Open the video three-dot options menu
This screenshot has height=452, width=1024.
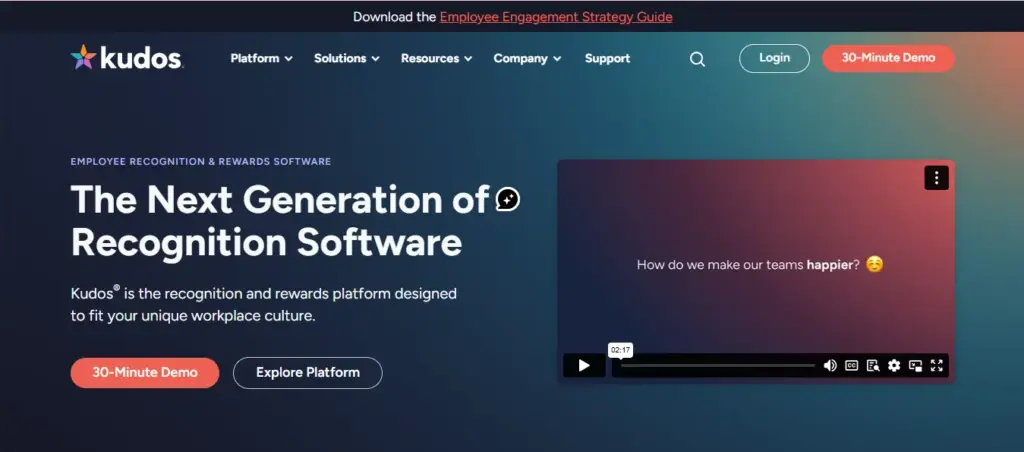(x=936, y=178)
